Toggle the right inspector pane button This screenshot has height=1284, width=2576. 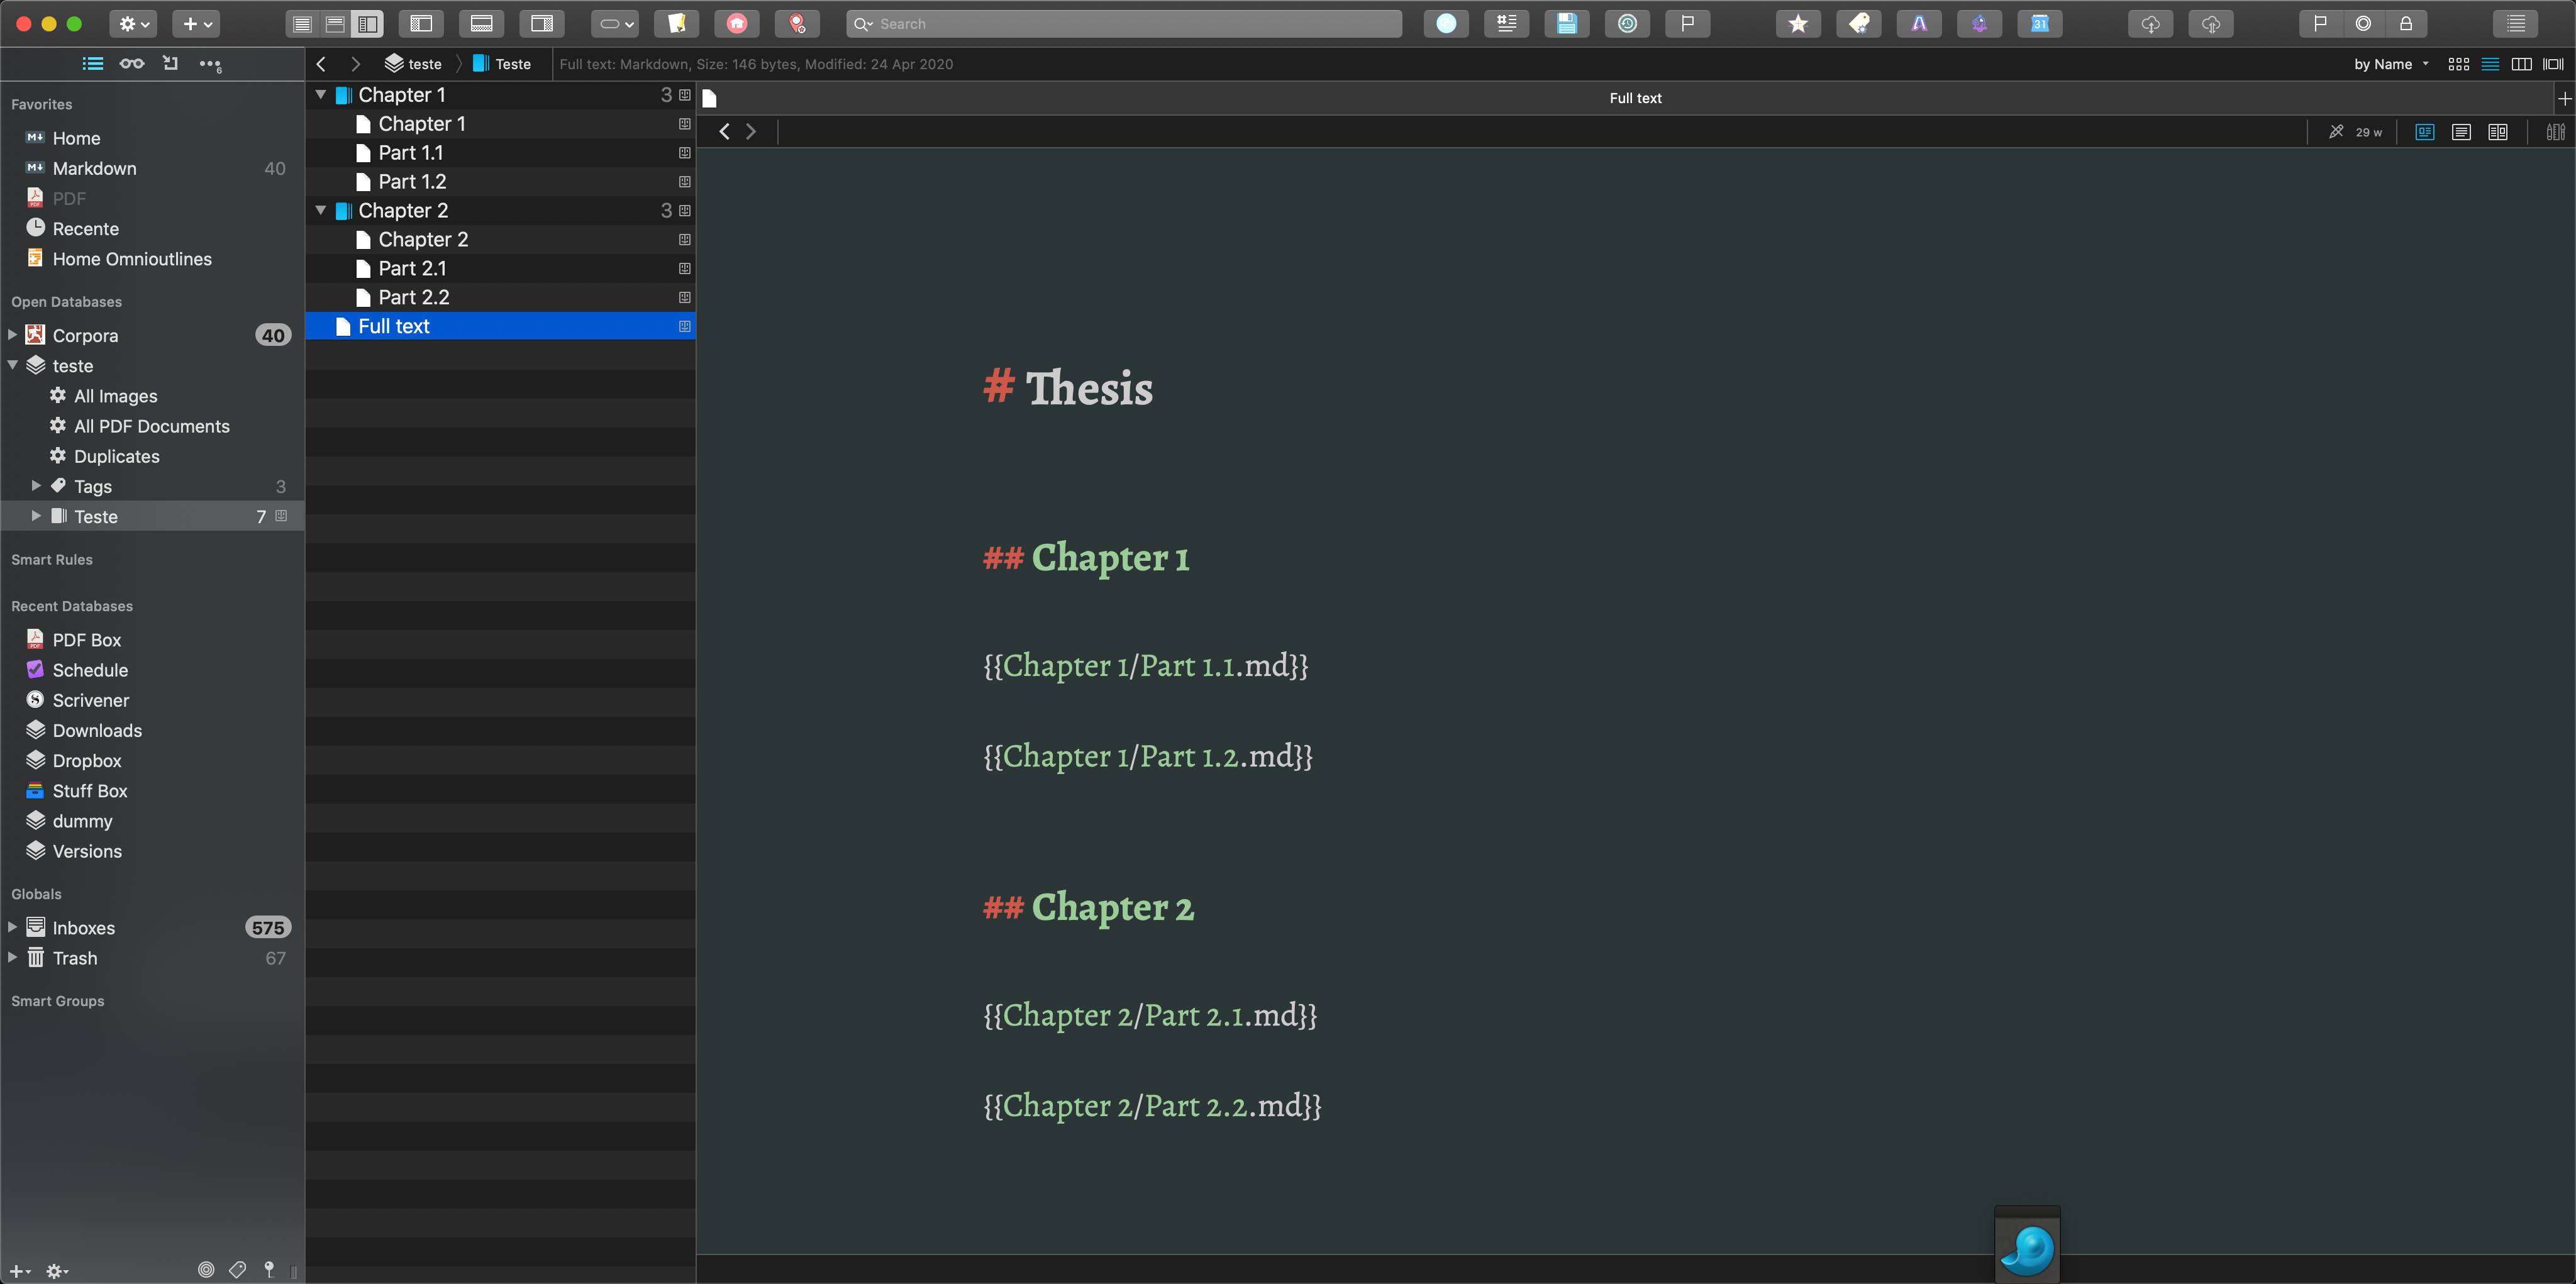pos(542,24)
